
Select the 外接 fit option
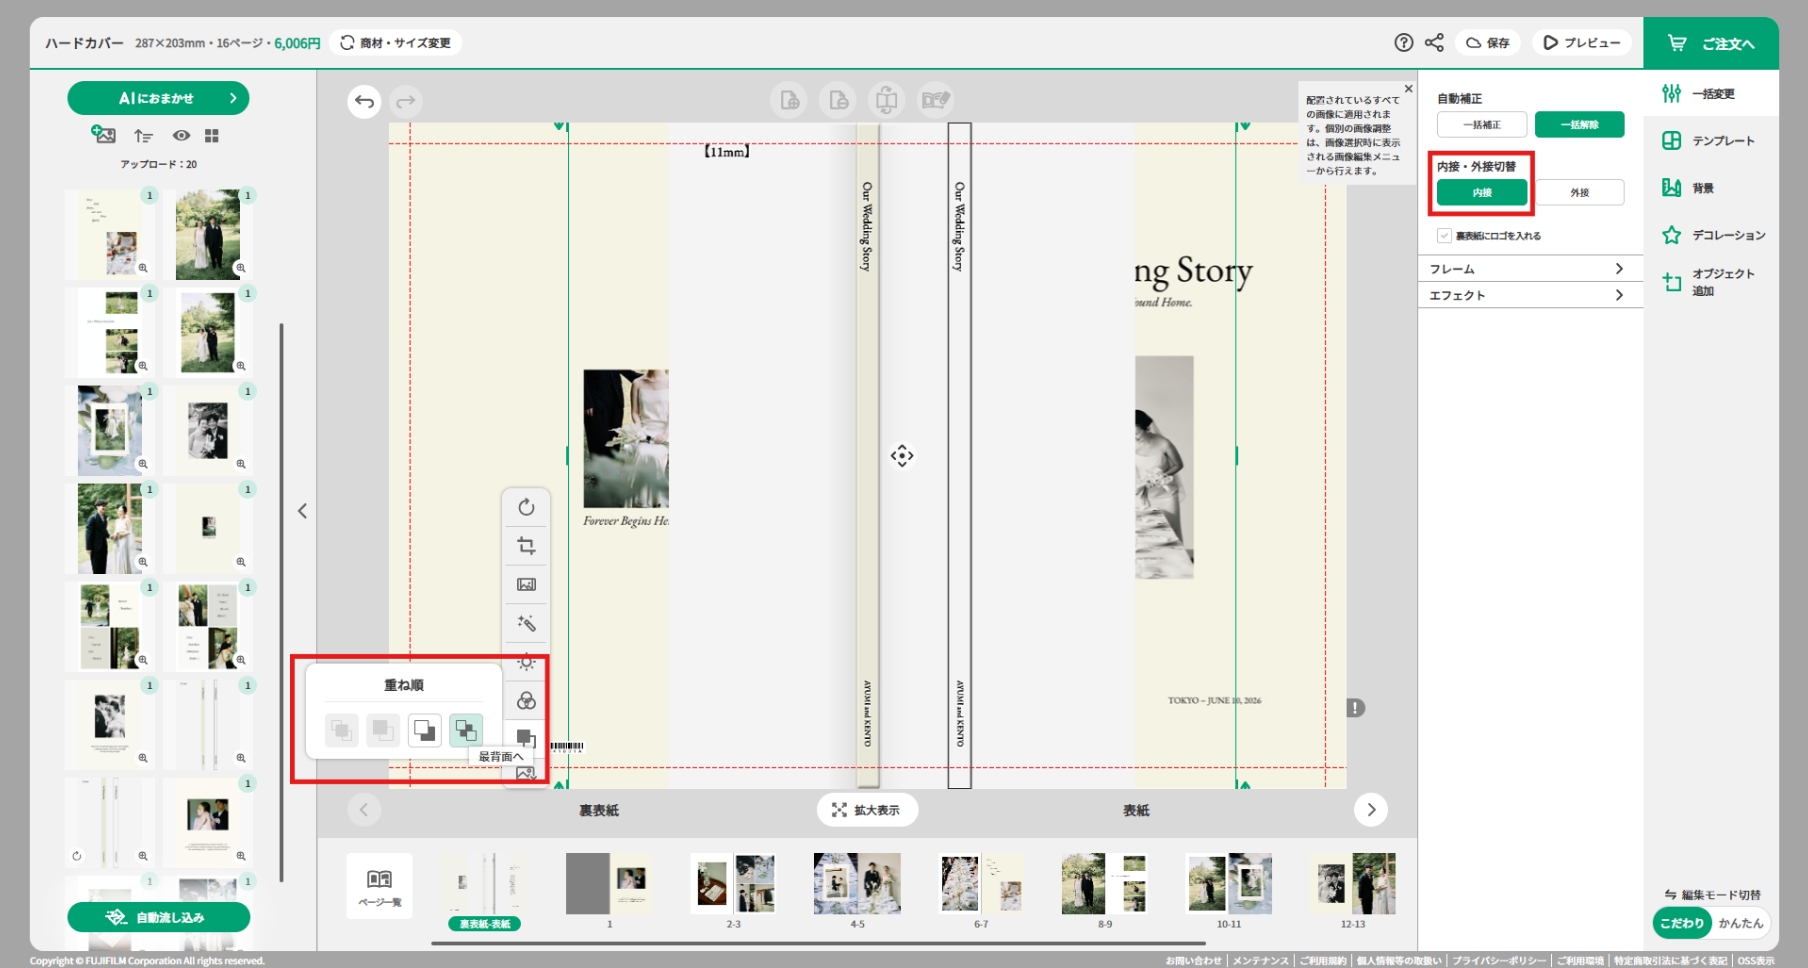click(x=1579, y=192)
